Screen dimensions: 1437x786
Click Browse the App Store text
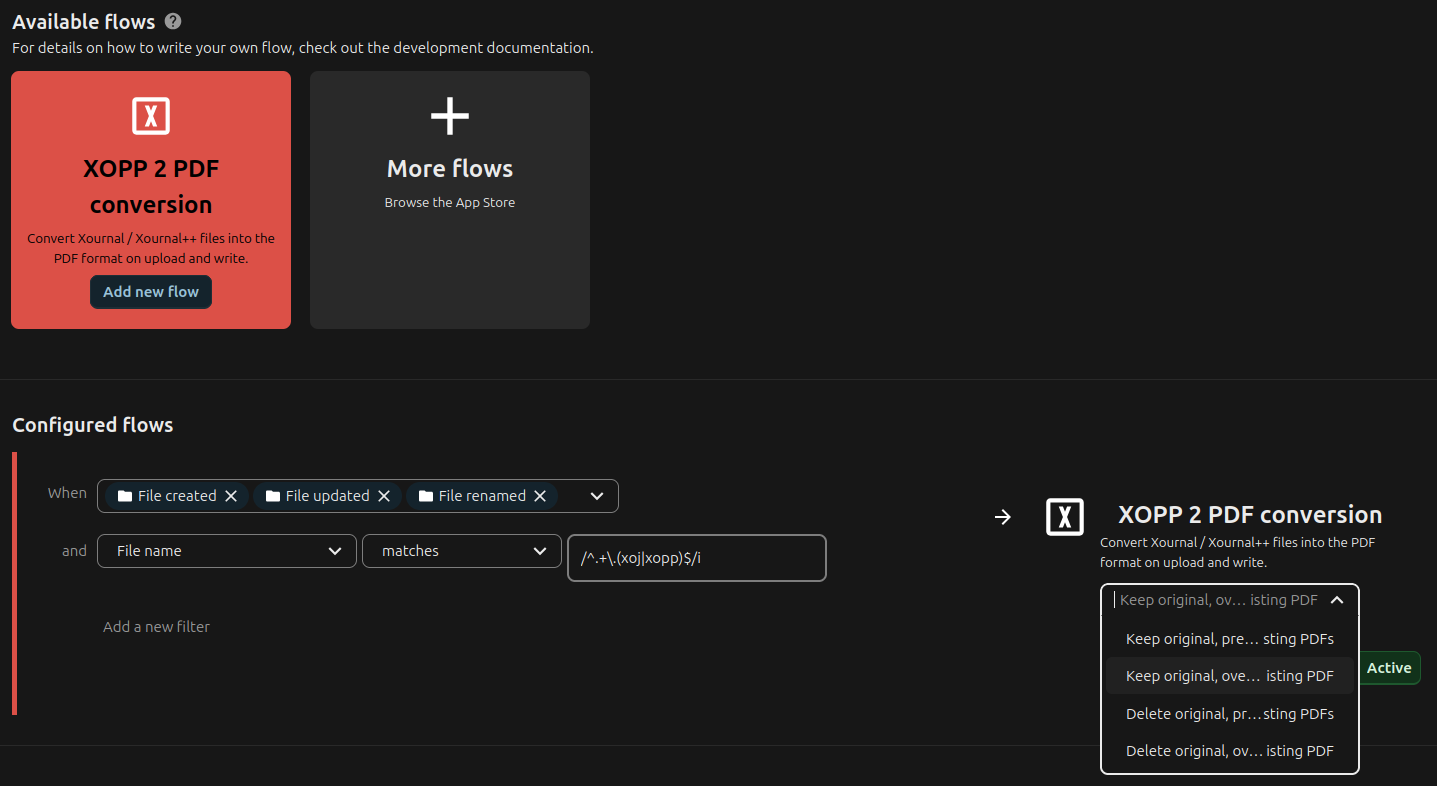450,202
